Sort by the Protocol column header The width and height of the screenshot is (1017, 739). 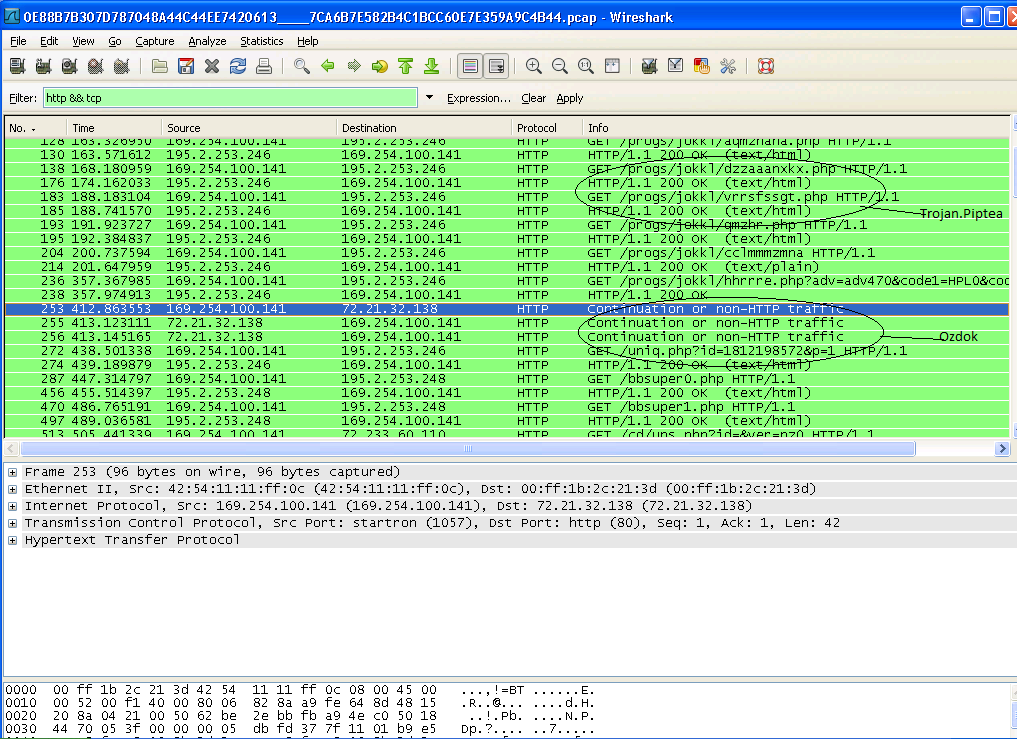(546, 128)
